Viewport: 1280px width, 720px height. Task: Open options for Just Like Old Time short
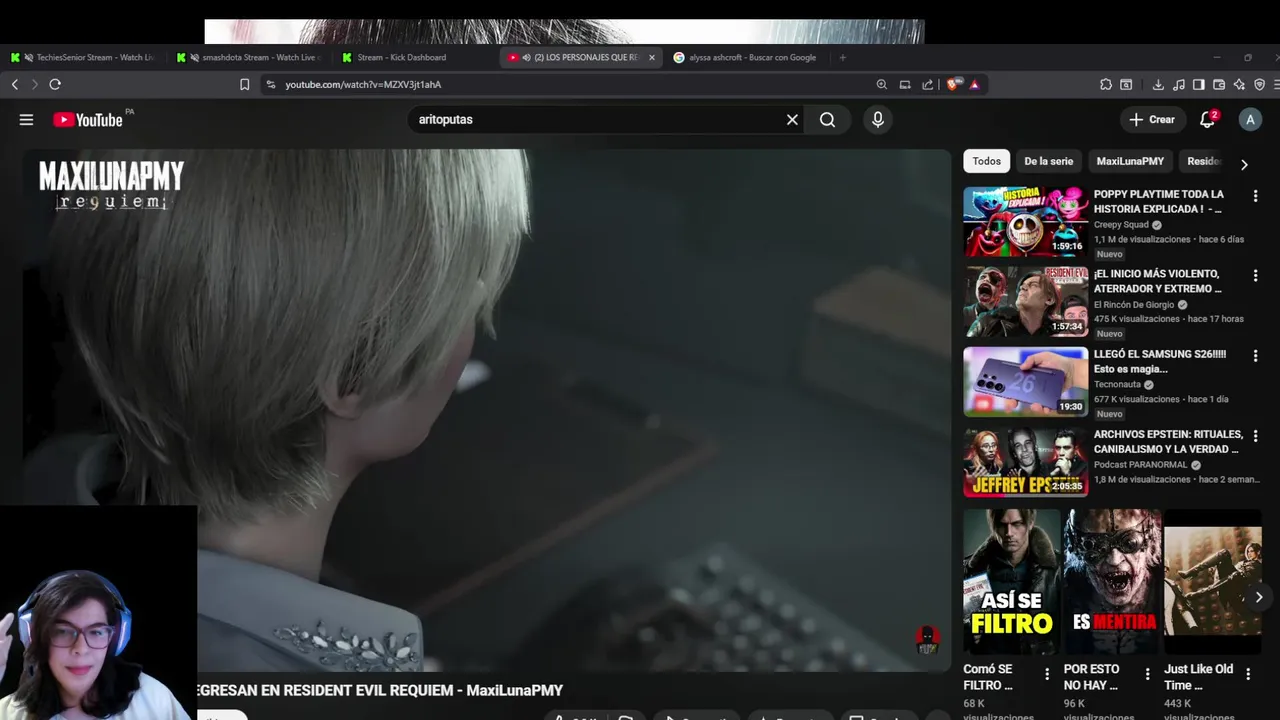[x=1247, y=674]
